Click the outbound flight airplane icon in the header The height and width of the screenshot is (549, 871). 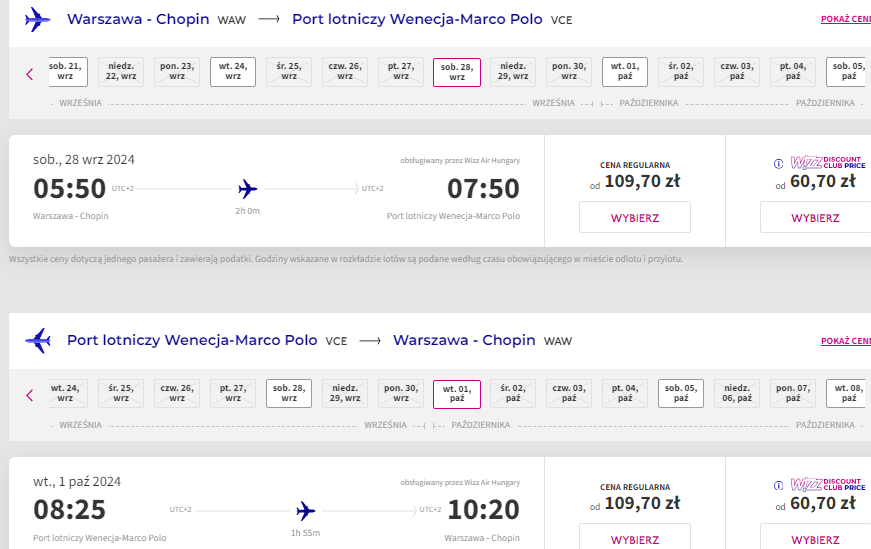point(38,19)
